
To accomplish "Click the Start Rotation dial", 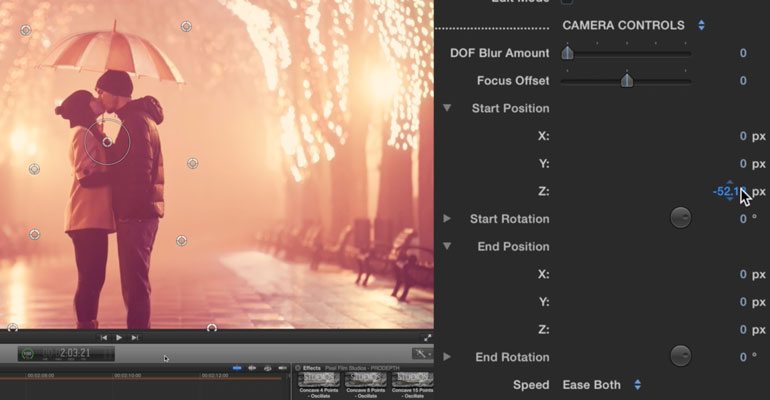I will pyautogui.click(x=681, y=217).
